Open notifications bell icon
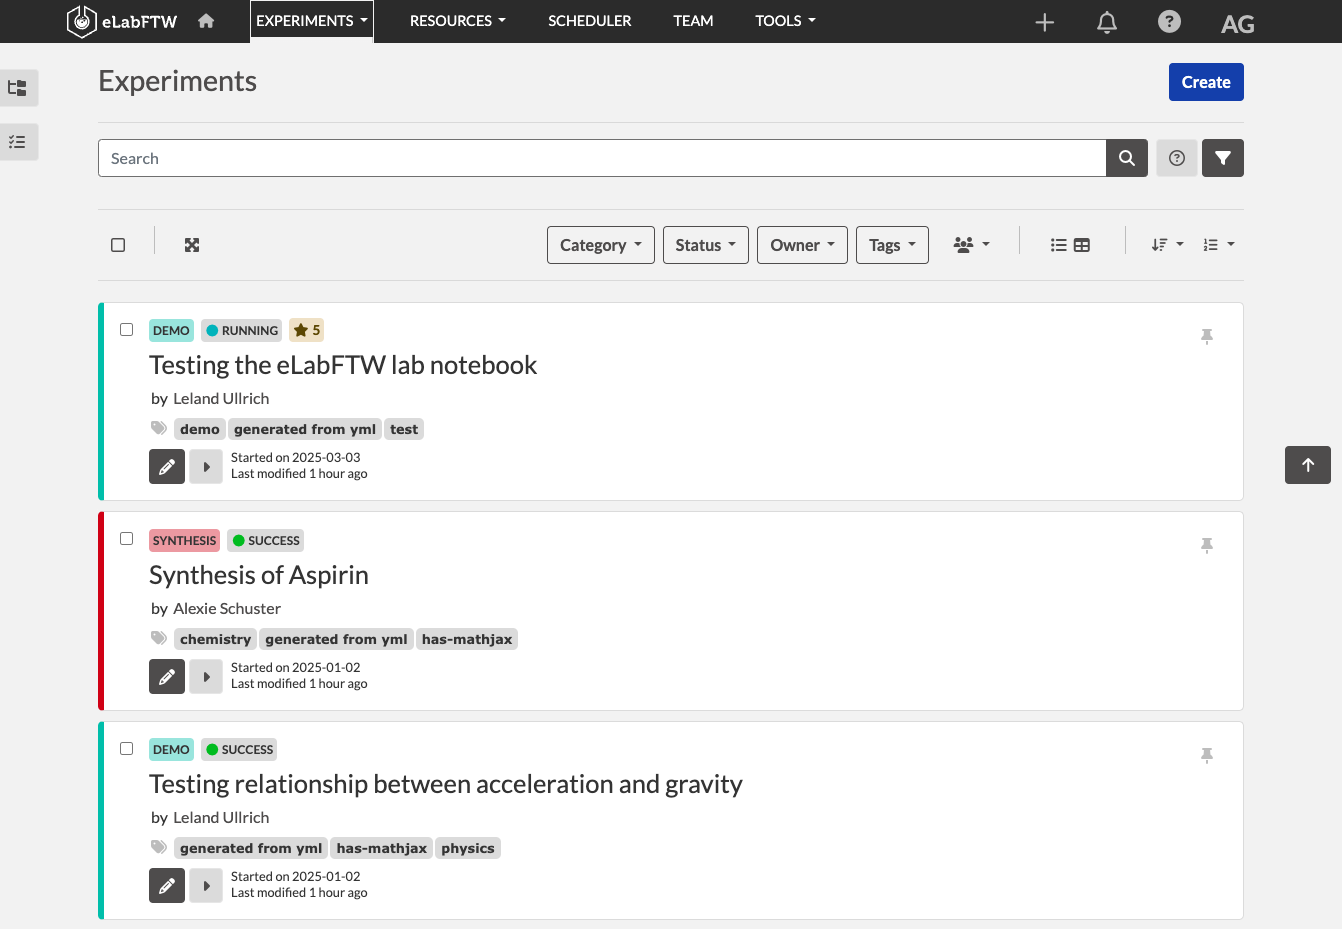Viewport: 1342px width, 929px height. (1106, 22)
